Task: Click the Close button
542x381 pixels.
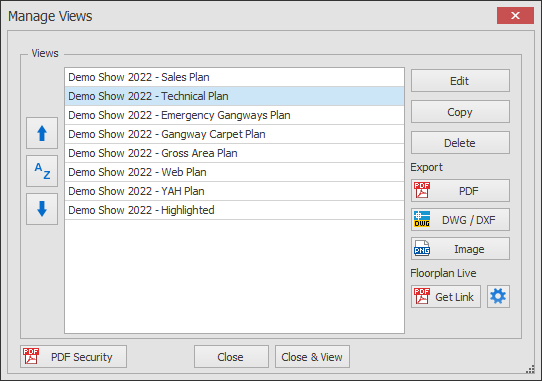Action: pos(231,356)
